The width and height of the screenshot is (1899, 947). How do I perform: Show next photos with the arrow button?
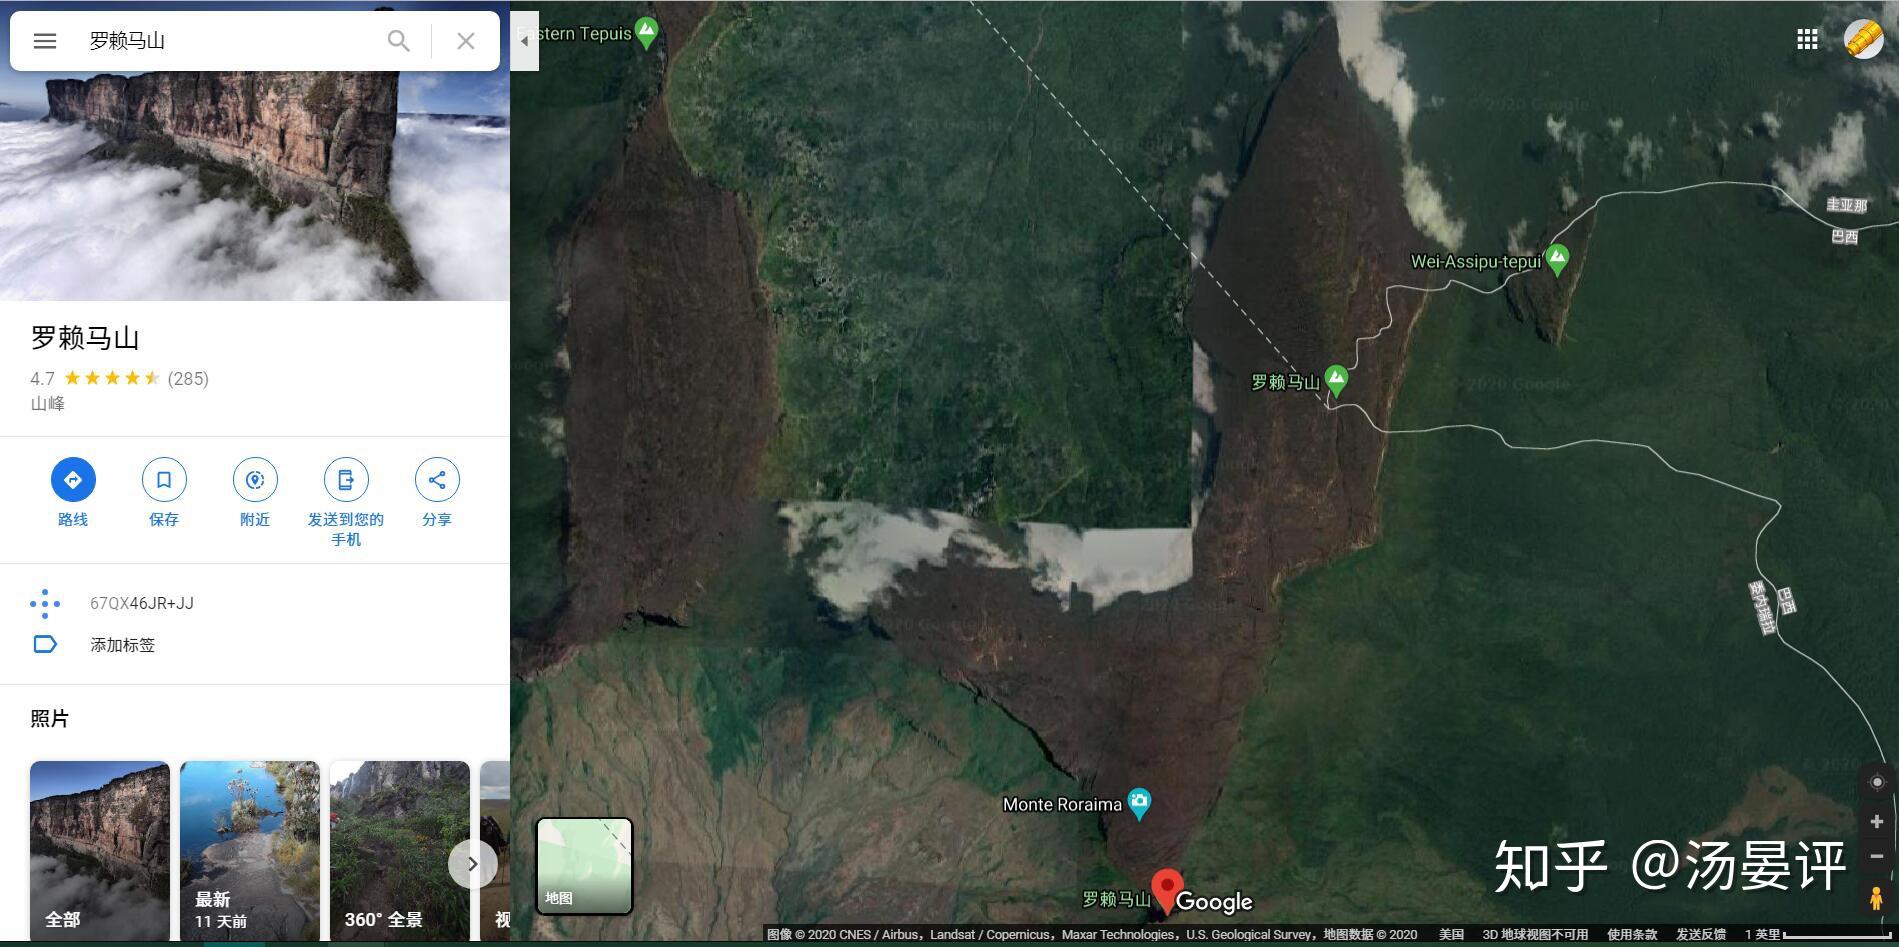point(472,864)
